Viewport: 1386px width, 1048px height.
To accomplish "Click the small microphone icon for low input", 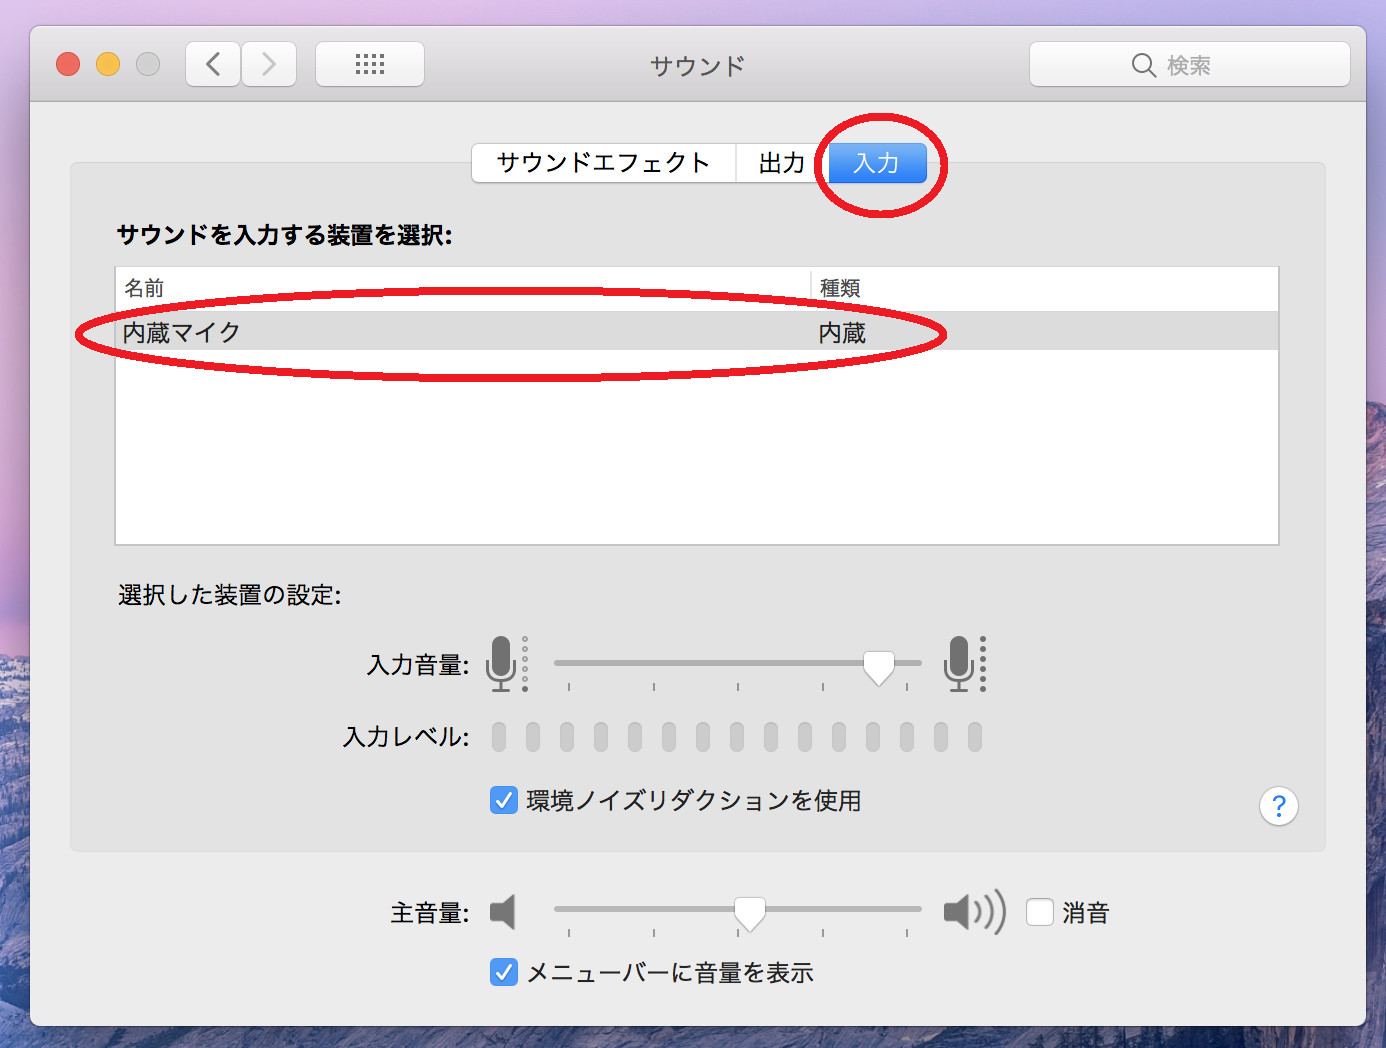I will tap(507, 664).
